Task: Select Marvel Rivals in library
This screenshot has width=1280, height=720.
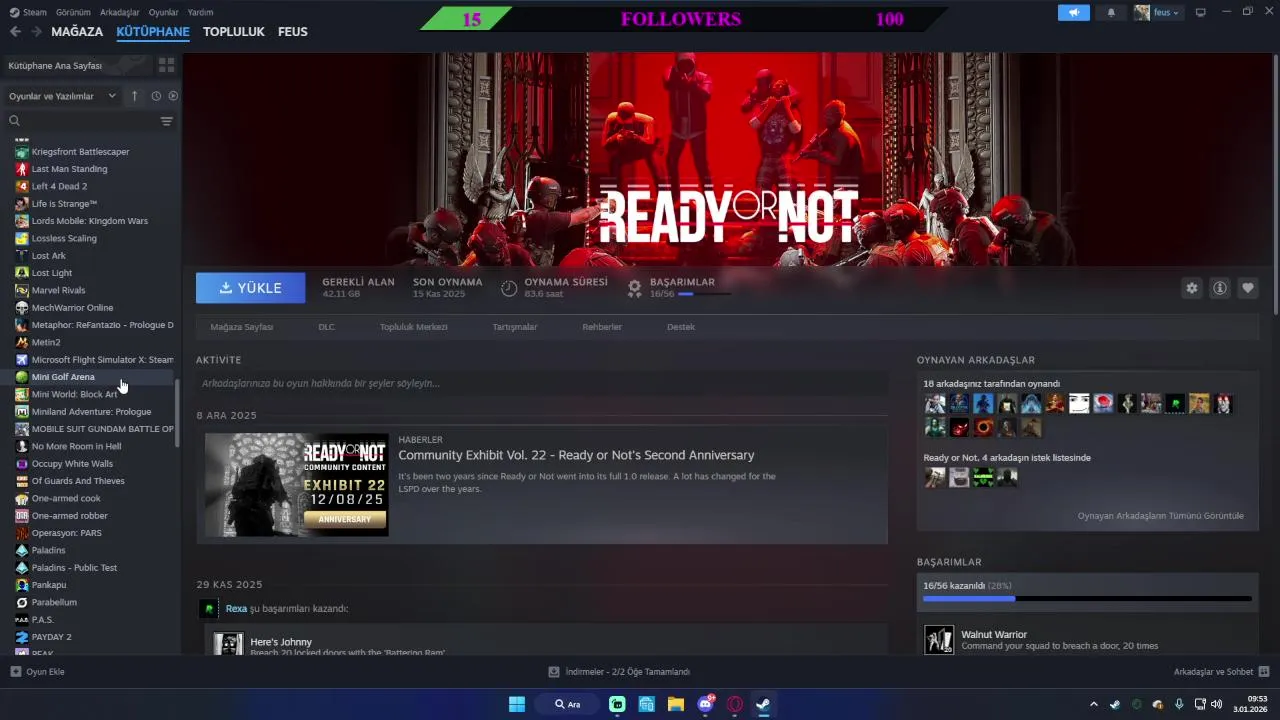Action: point(58,290)
